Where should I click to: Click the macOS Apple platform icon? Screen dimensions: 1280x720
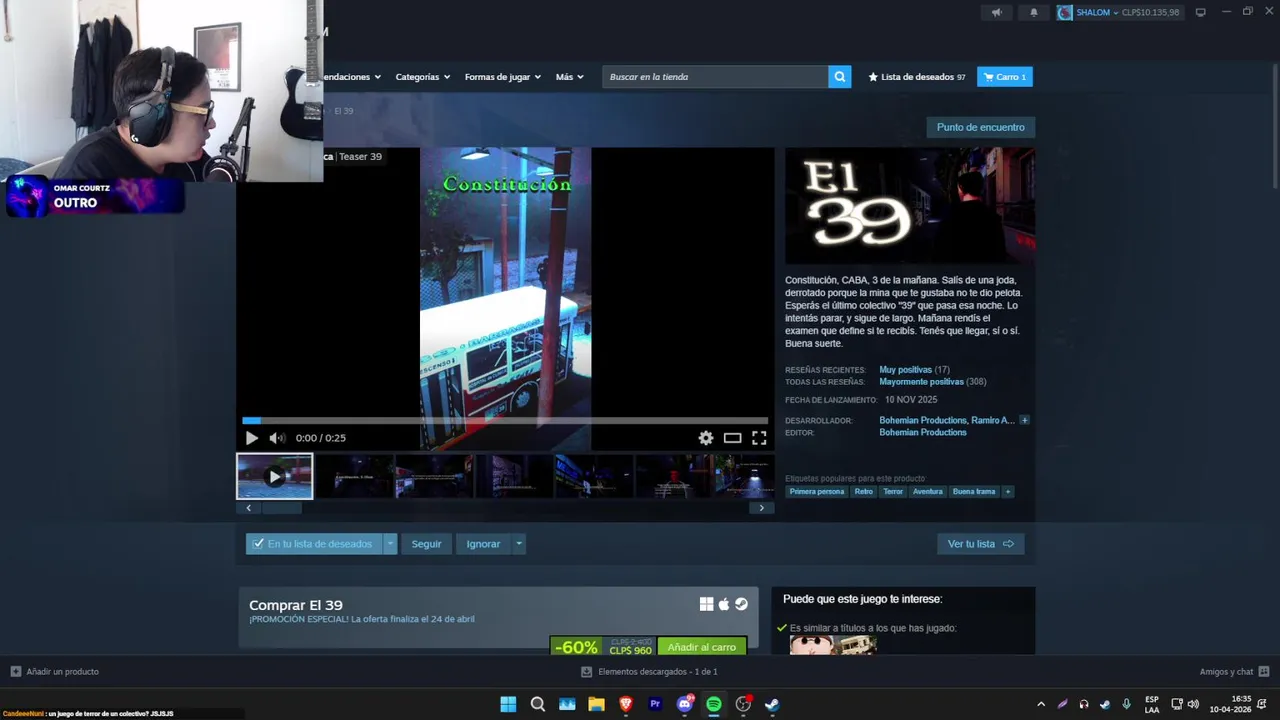pyautogui.click(x=724, y=604)
